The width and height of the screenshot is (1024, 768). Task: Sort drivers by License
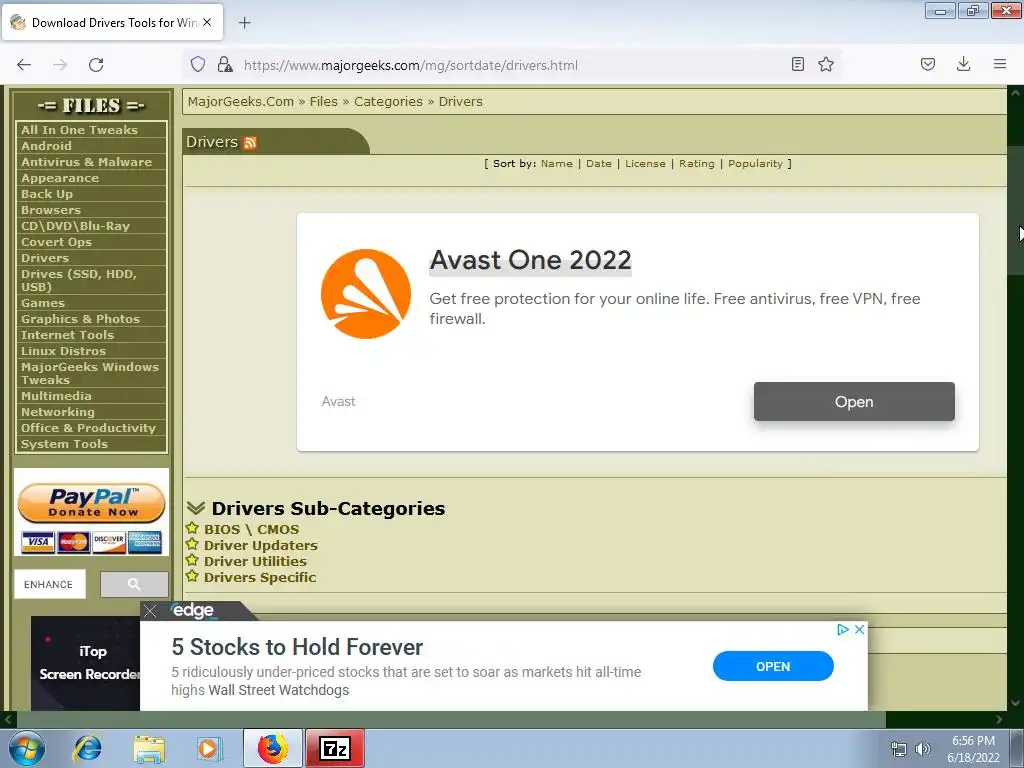[x=645, y=163]
